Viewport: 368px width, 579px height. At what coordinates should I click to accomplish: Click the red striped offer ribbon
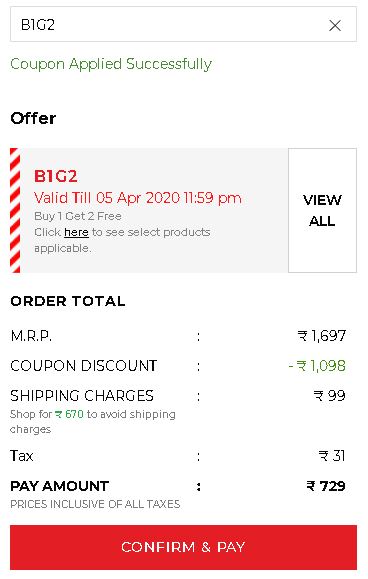coord(15,210)
